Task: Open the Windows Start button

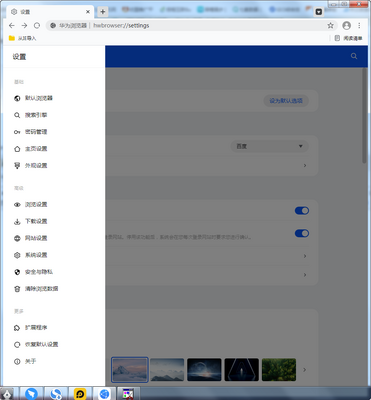Action: point(7,394)
